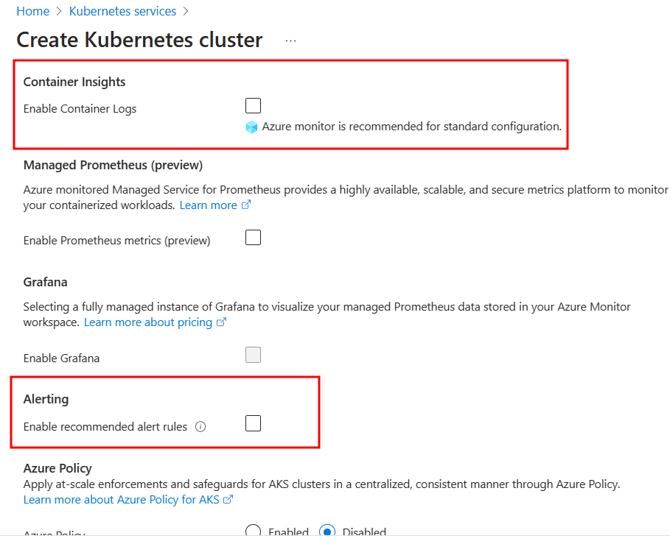Click the Create Kubernetes cluster page title

coord(139,40)
